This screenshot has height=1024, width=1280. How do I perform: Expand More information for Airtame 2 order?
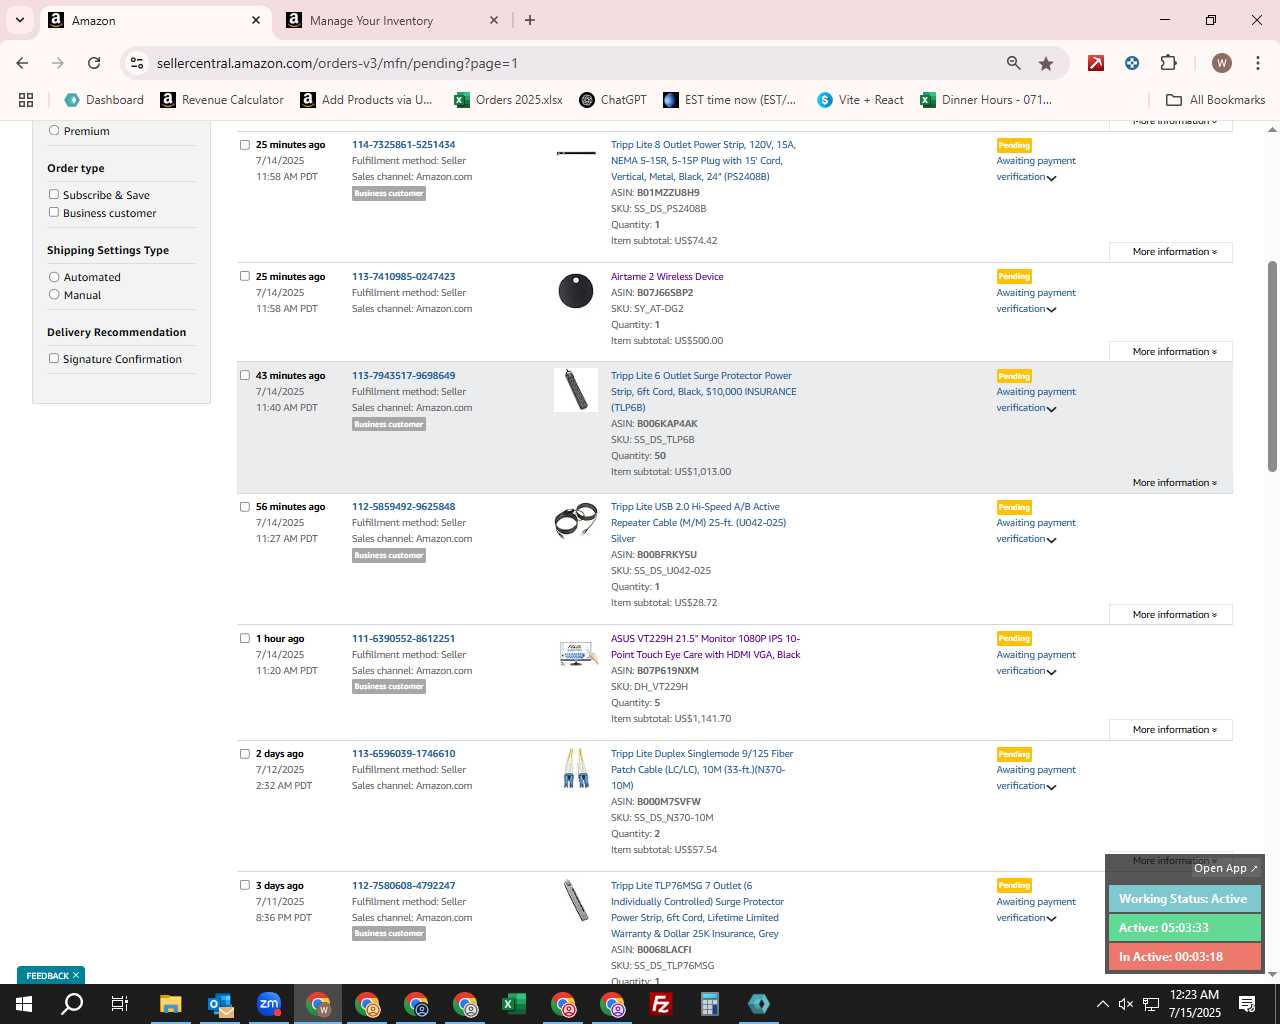point(1171,352)
